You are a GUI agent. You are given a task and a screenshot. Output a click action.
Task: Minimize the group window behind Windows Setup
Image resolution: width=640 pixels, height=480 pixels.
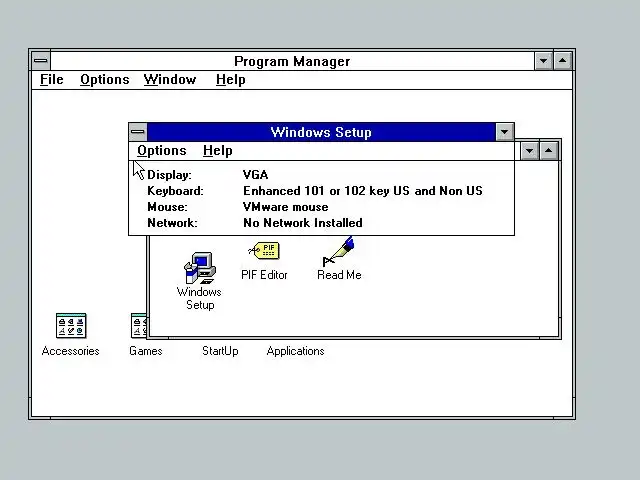click(529, 151)
